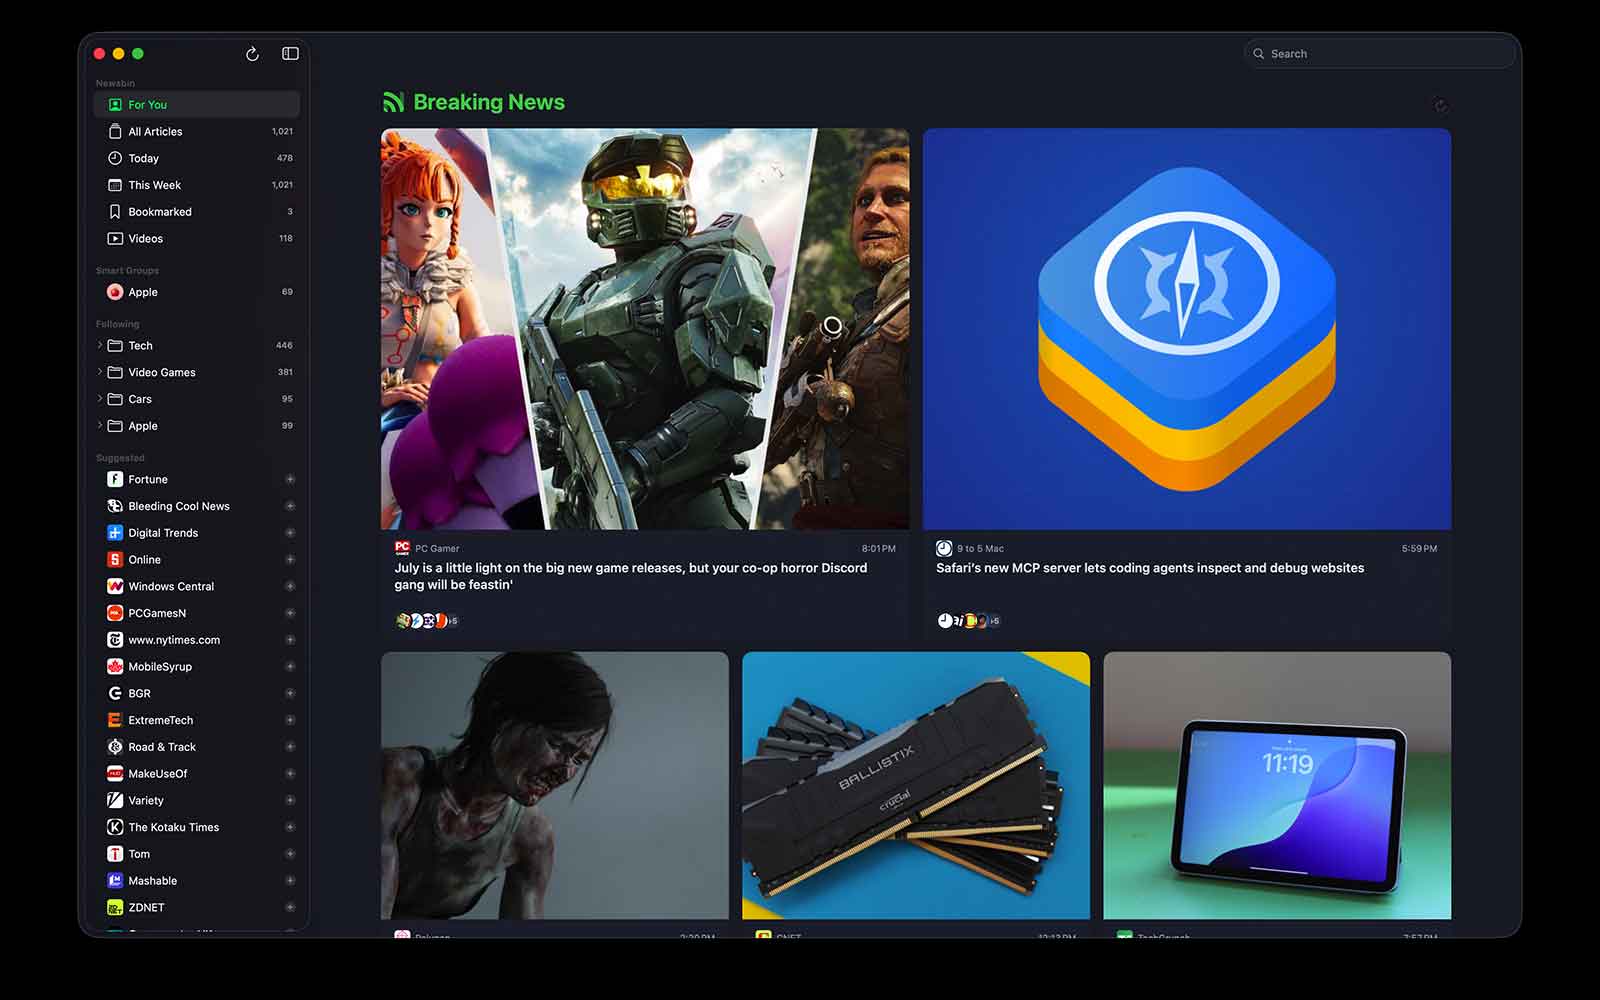
Task: Click the BGR feed icon
Action: (x=115, y=693)
